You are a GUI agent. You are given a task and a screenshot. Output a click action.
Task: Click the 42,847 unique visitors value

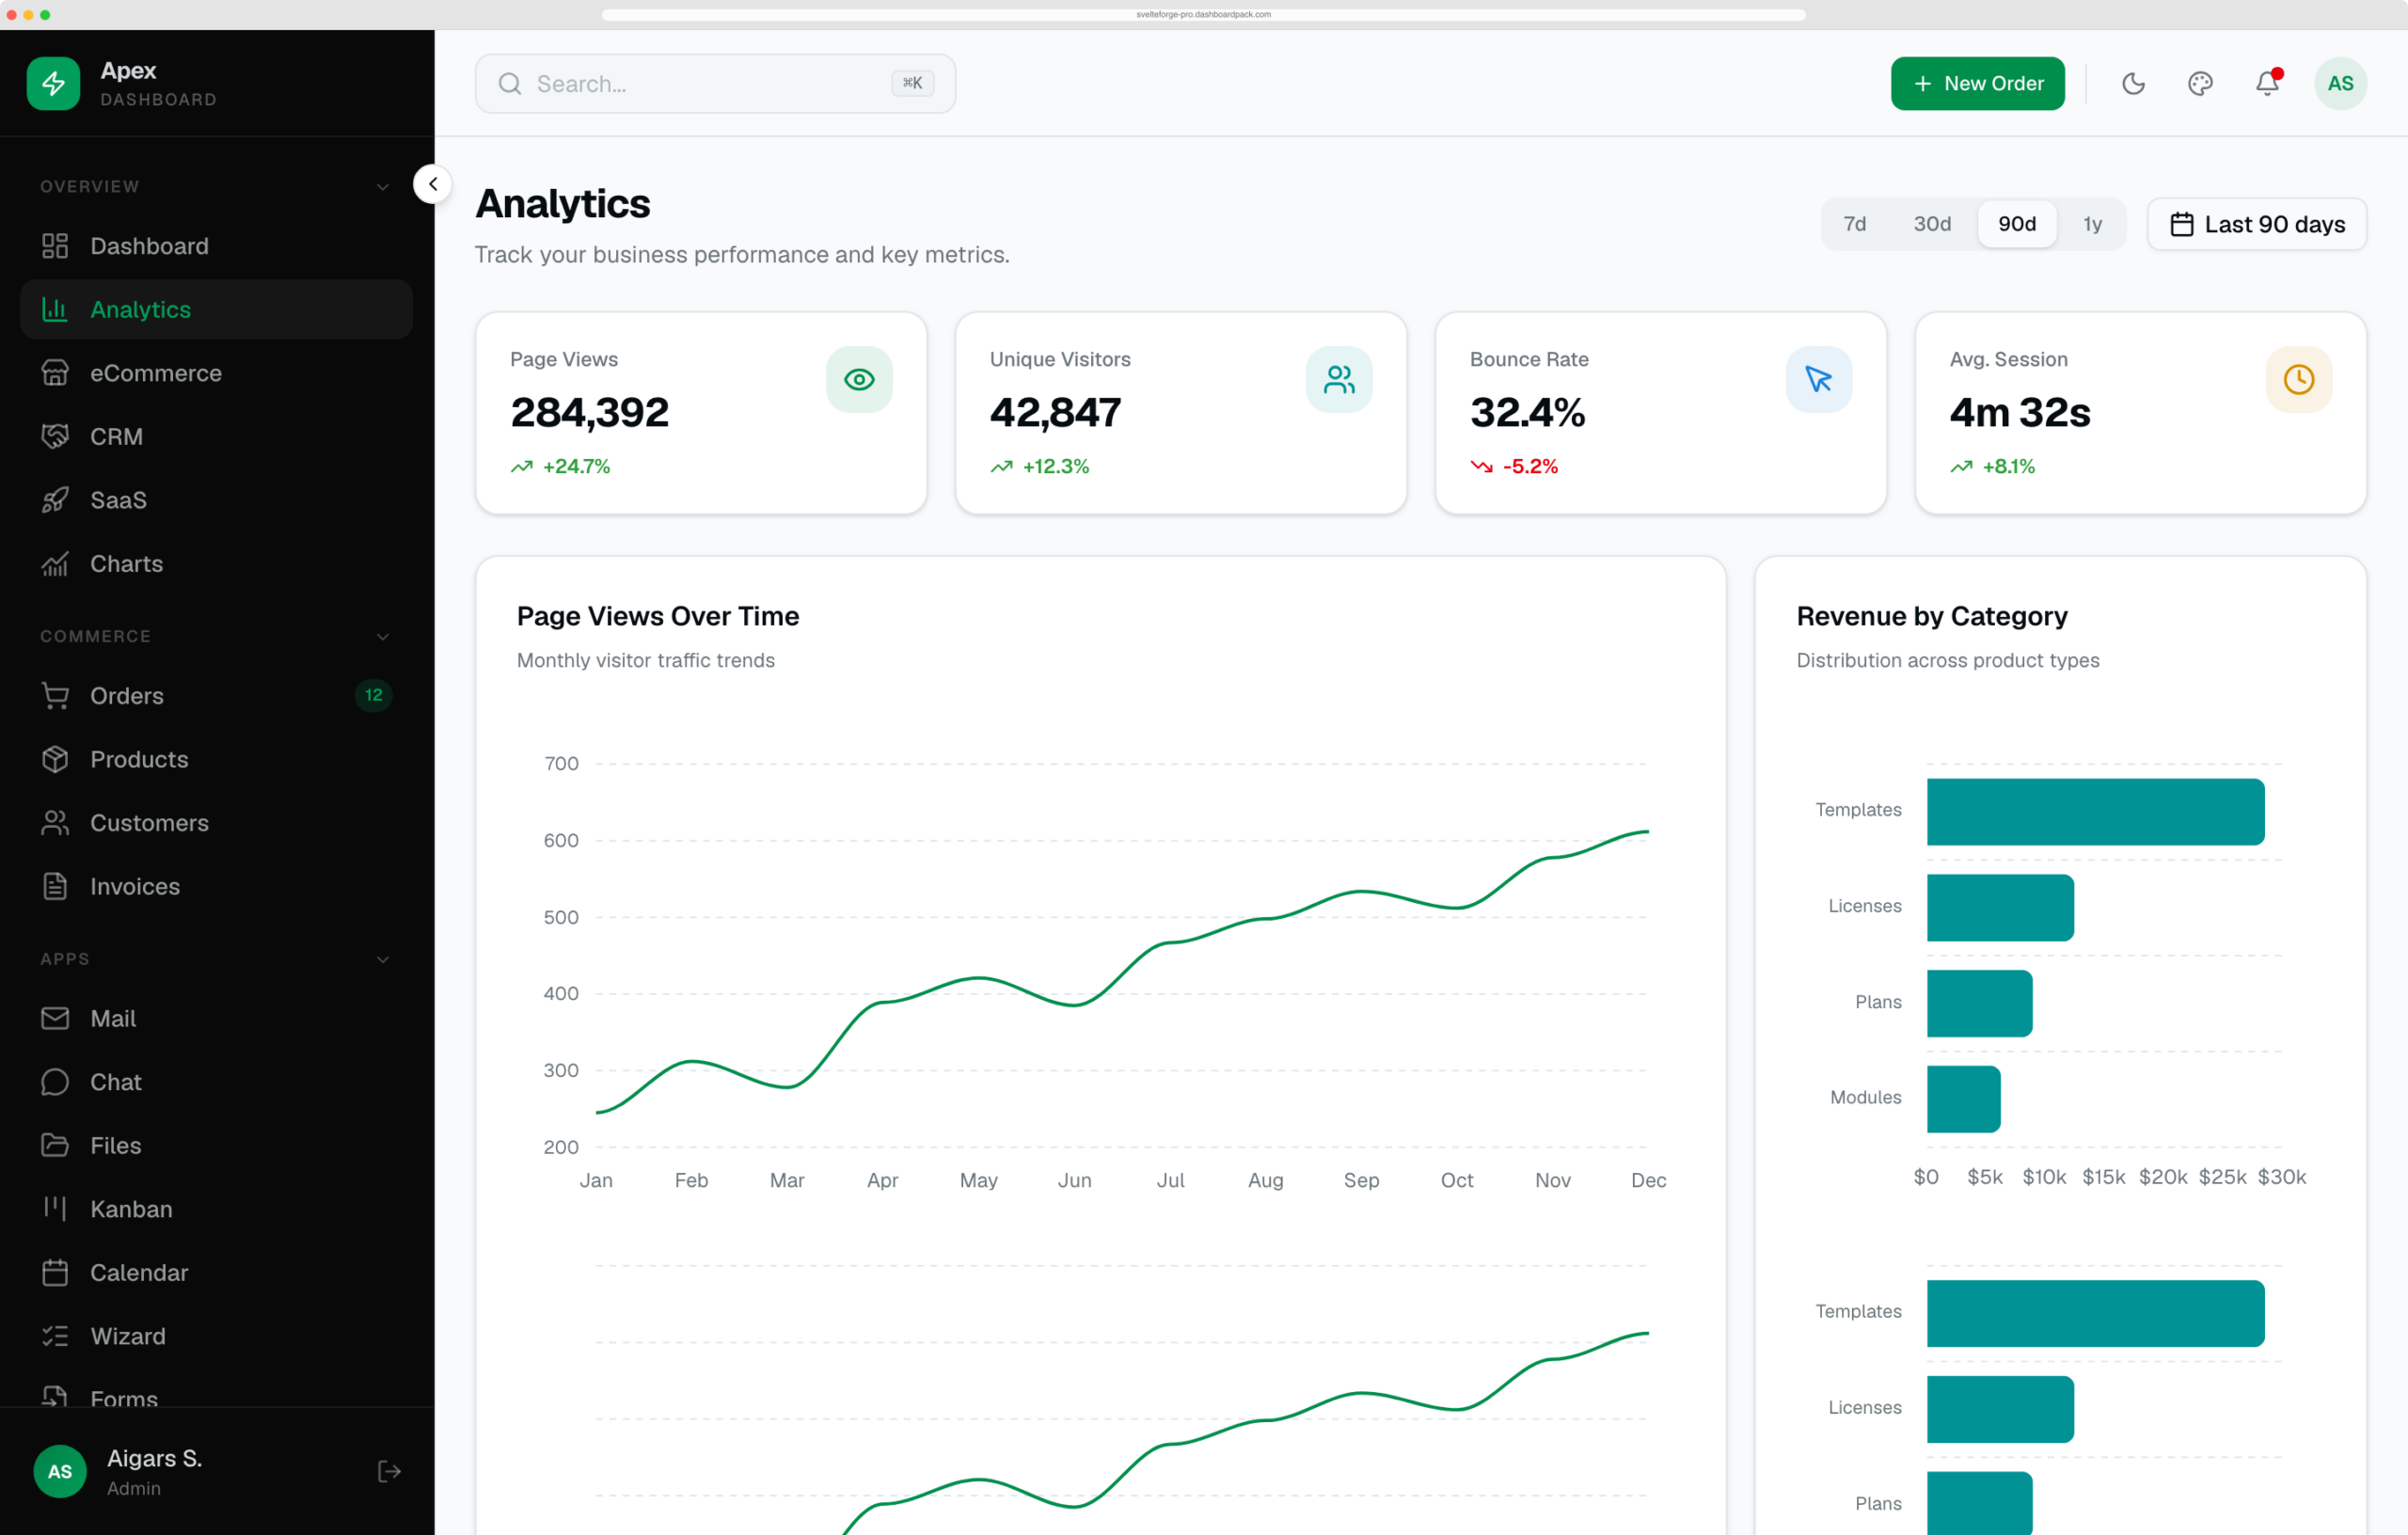click(1055, 412)
